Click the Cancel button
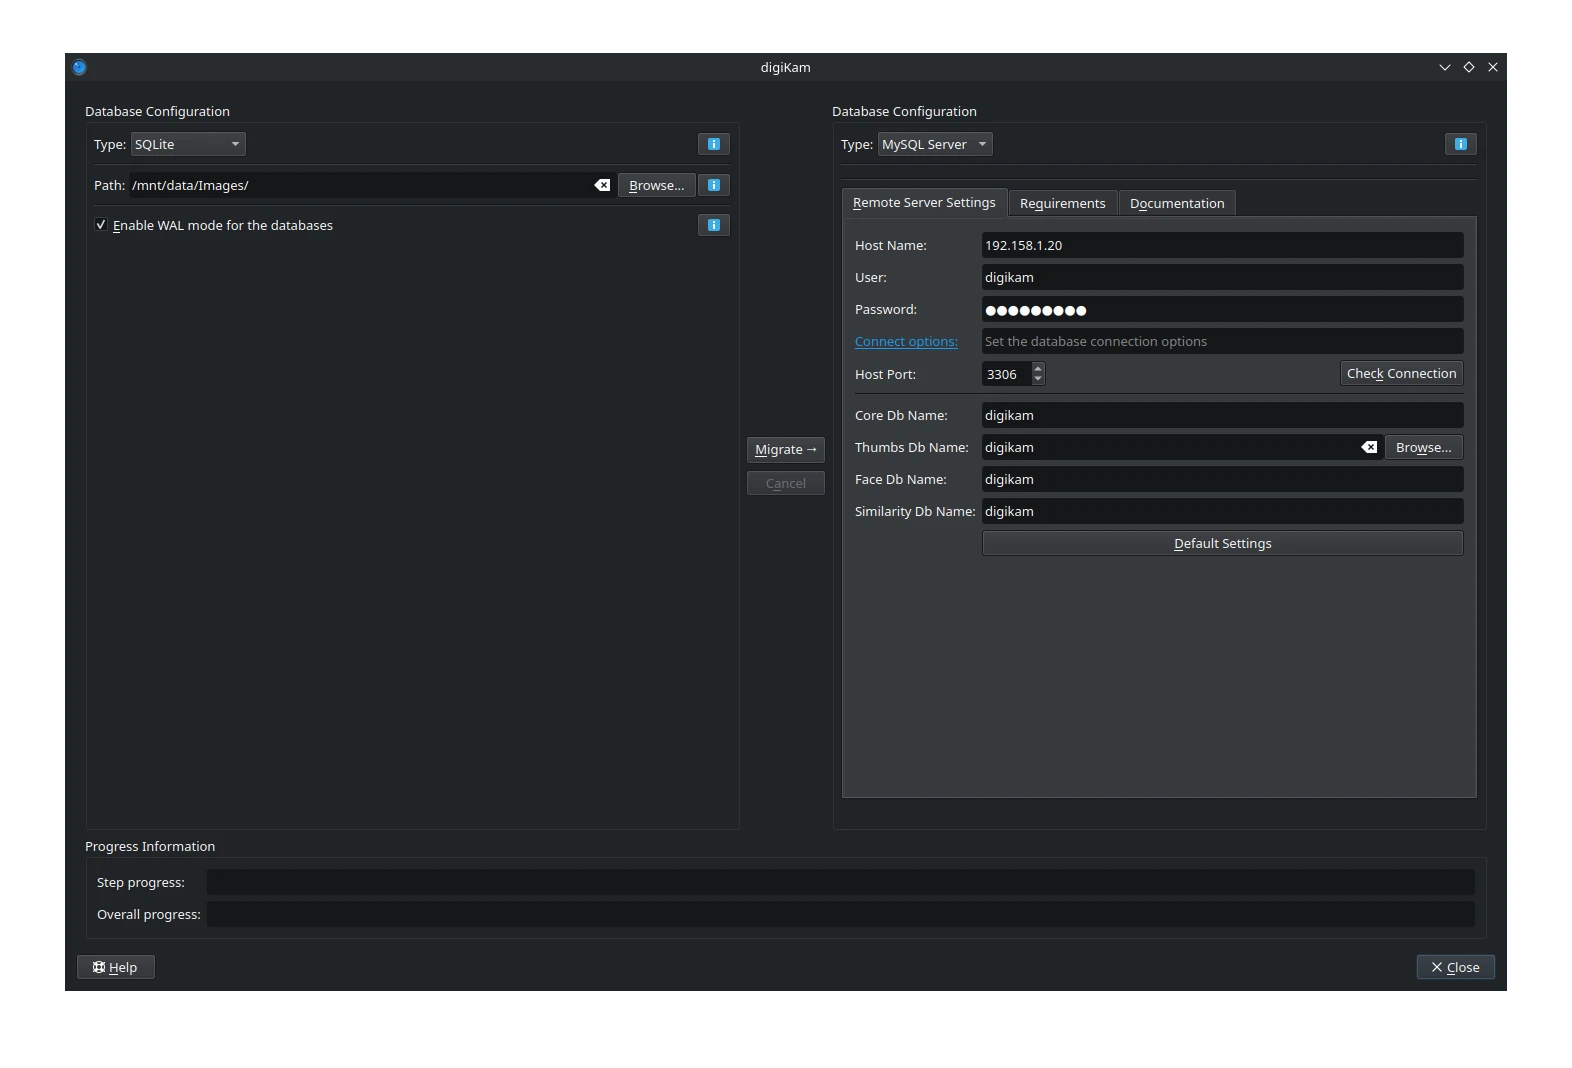Image resolution: width=1572 pixels, height=1068 pixels. pos(786,483)
